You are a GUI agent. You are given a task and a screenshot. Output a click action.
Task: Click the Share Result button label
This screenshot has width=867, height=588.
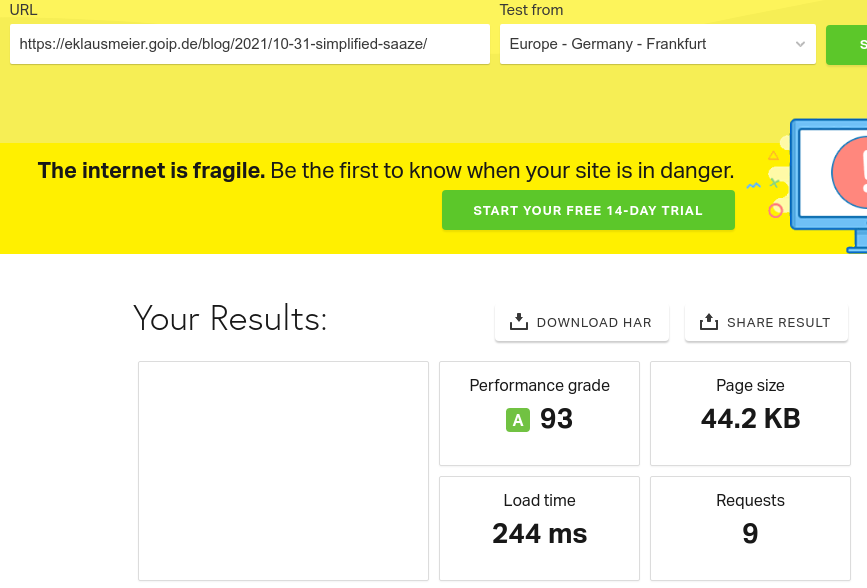tap(778, 323)
